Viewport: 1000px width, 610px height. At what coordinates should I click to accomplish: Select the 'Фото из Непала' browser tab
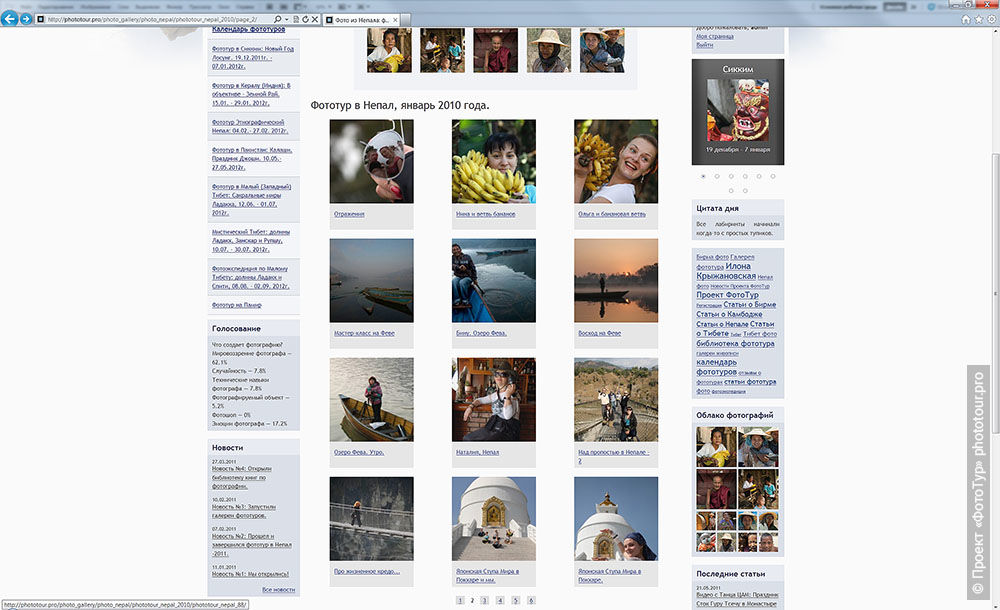point(362,20)
